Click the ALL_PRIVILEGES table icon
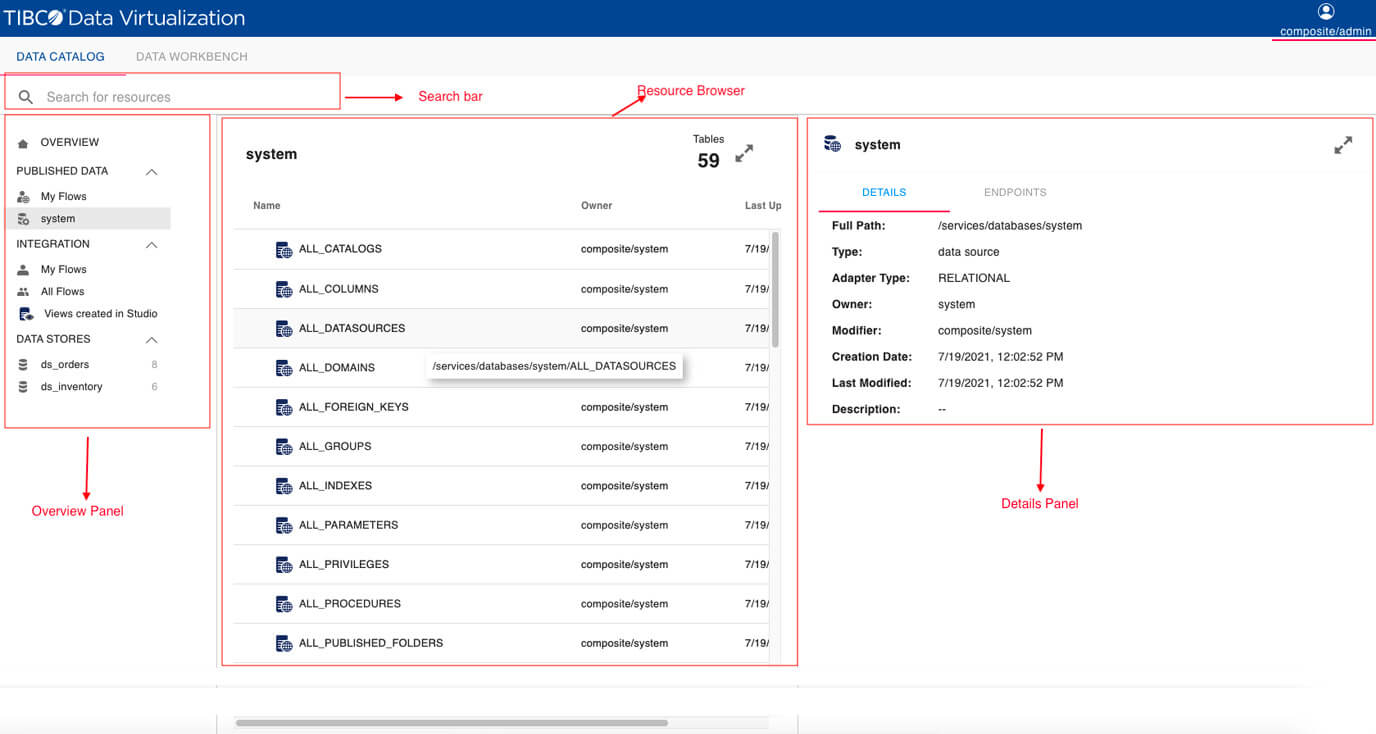Screen dimensions: 1376x734 click(x=284, y=564)
